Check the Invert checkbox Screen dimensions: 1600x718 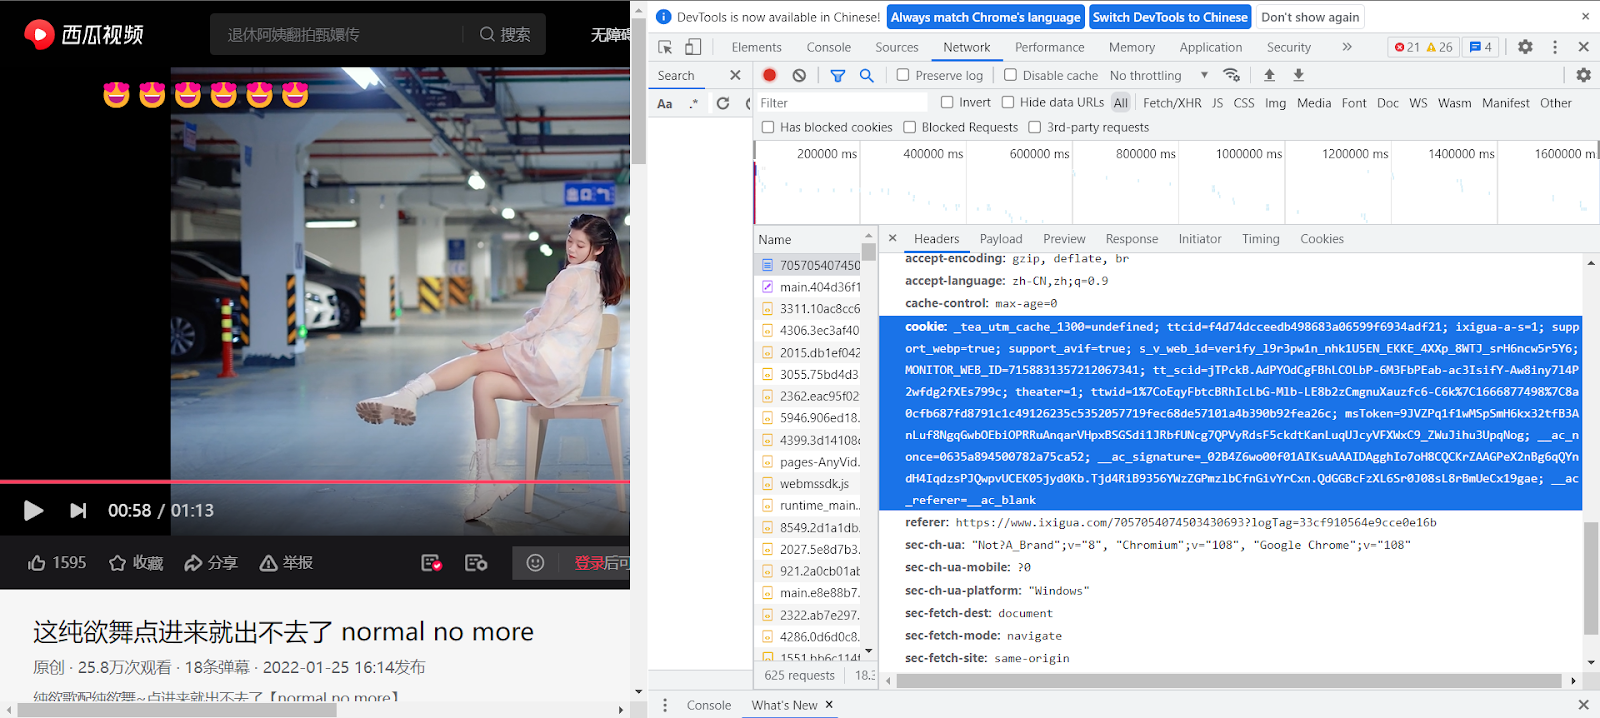[947, 102]
